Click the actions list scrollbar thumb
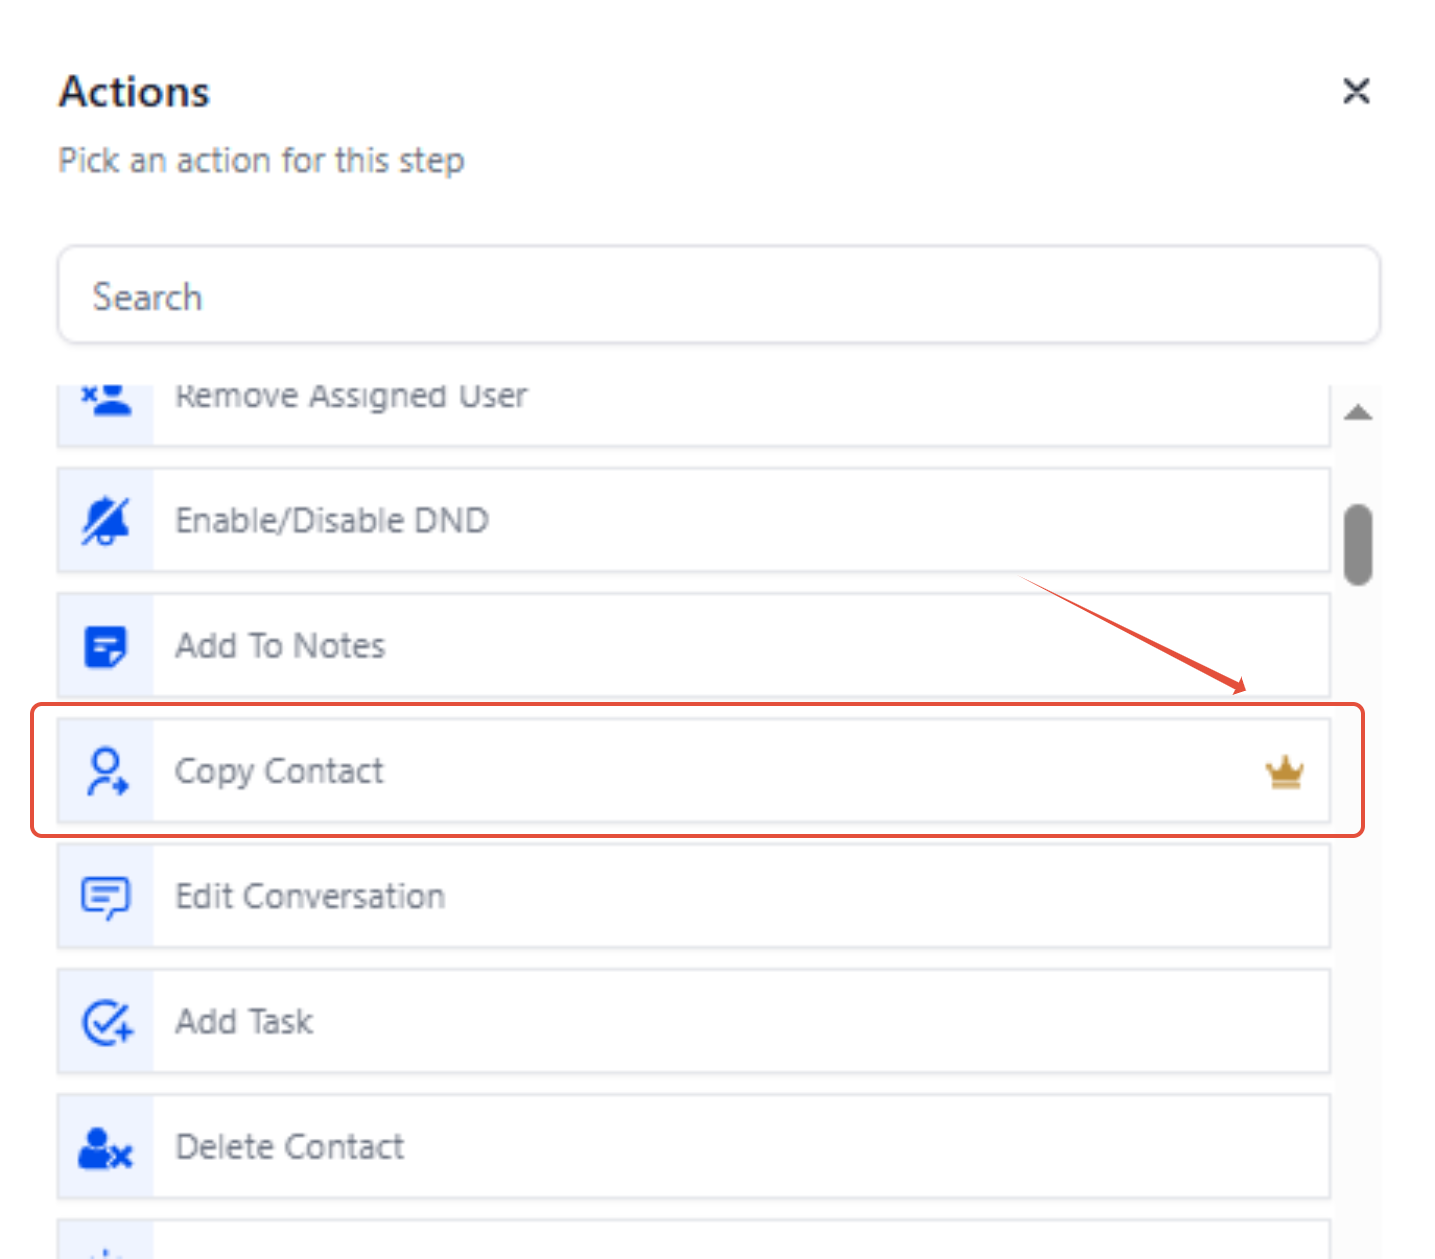 point(1358,545)
